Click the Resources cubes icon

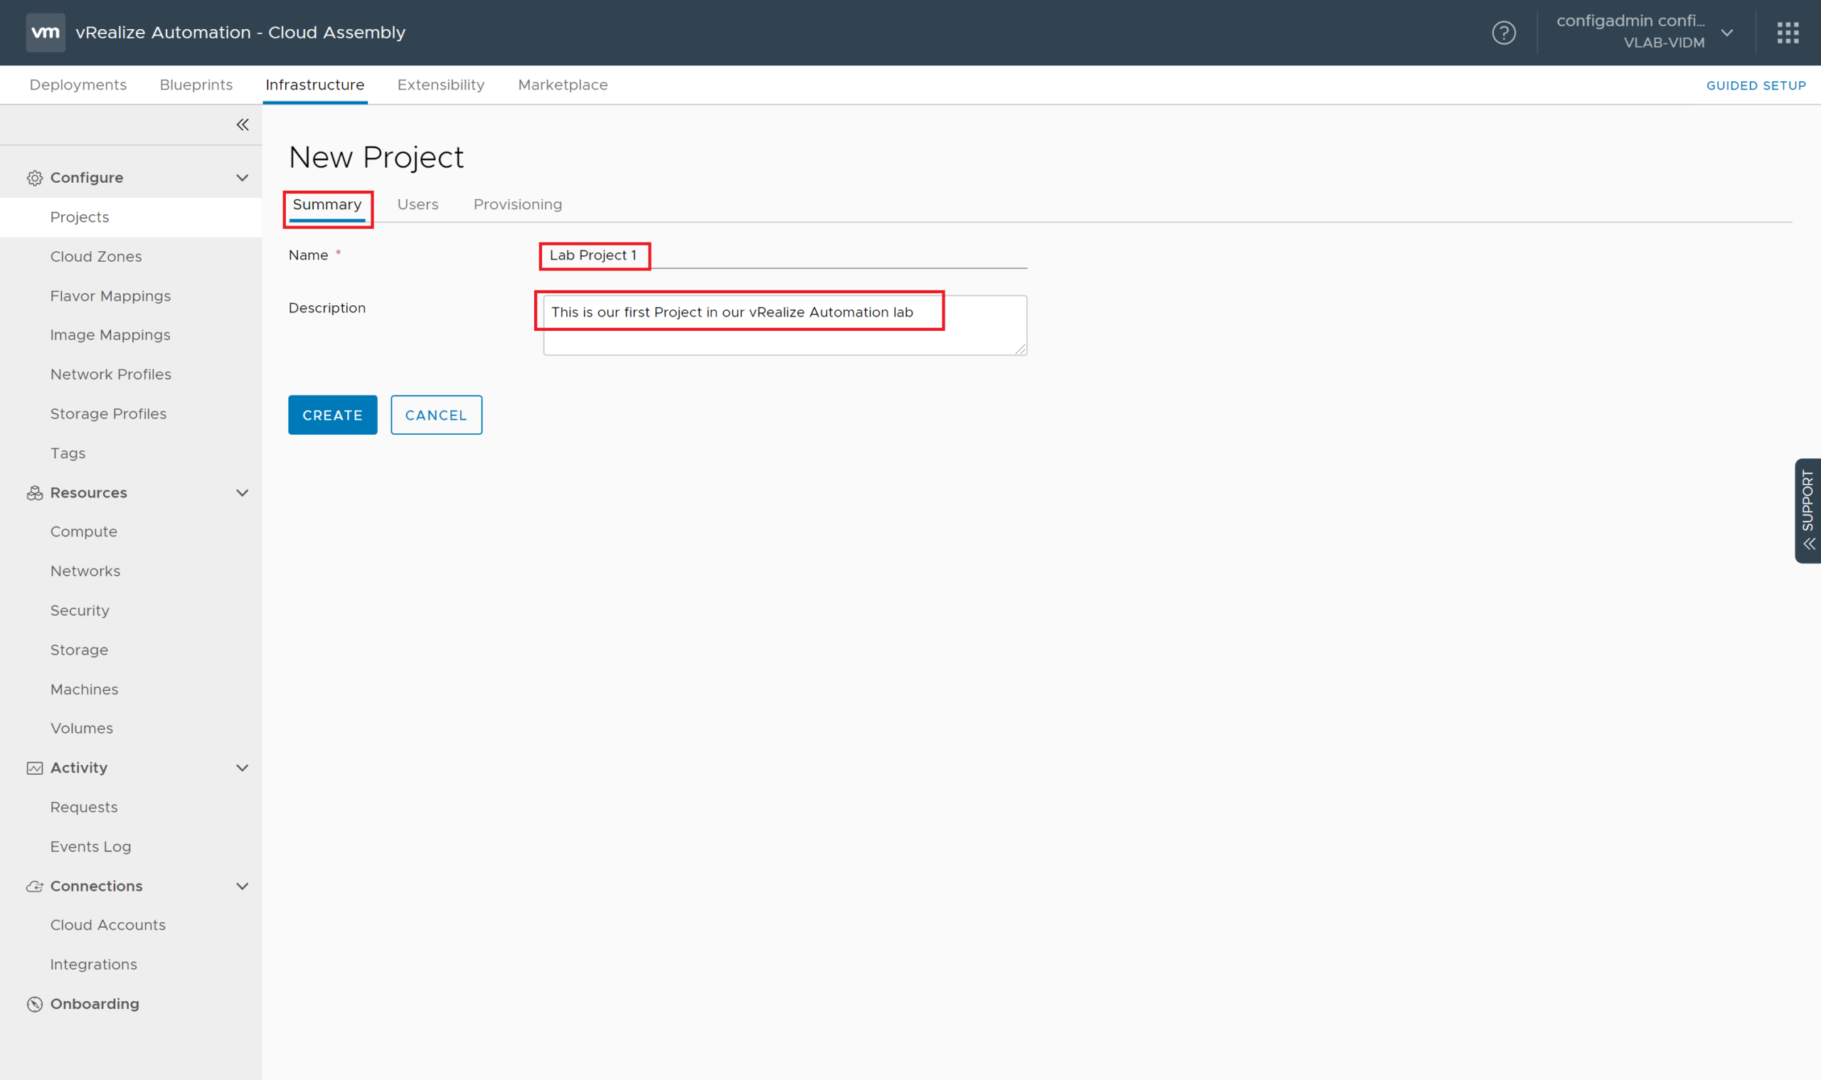point(35,493)
